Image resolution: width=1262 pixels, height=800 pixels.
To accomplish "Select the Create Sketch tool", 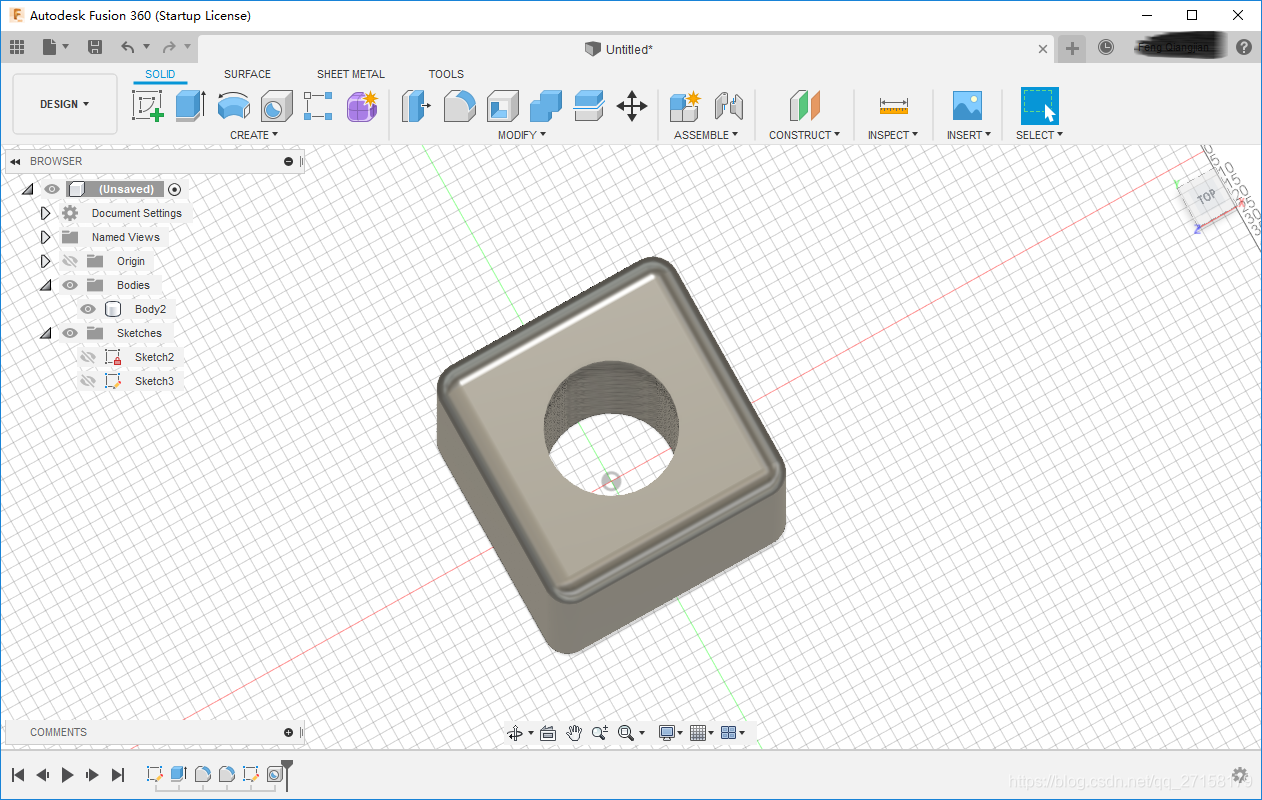I will tap(148, 106).
